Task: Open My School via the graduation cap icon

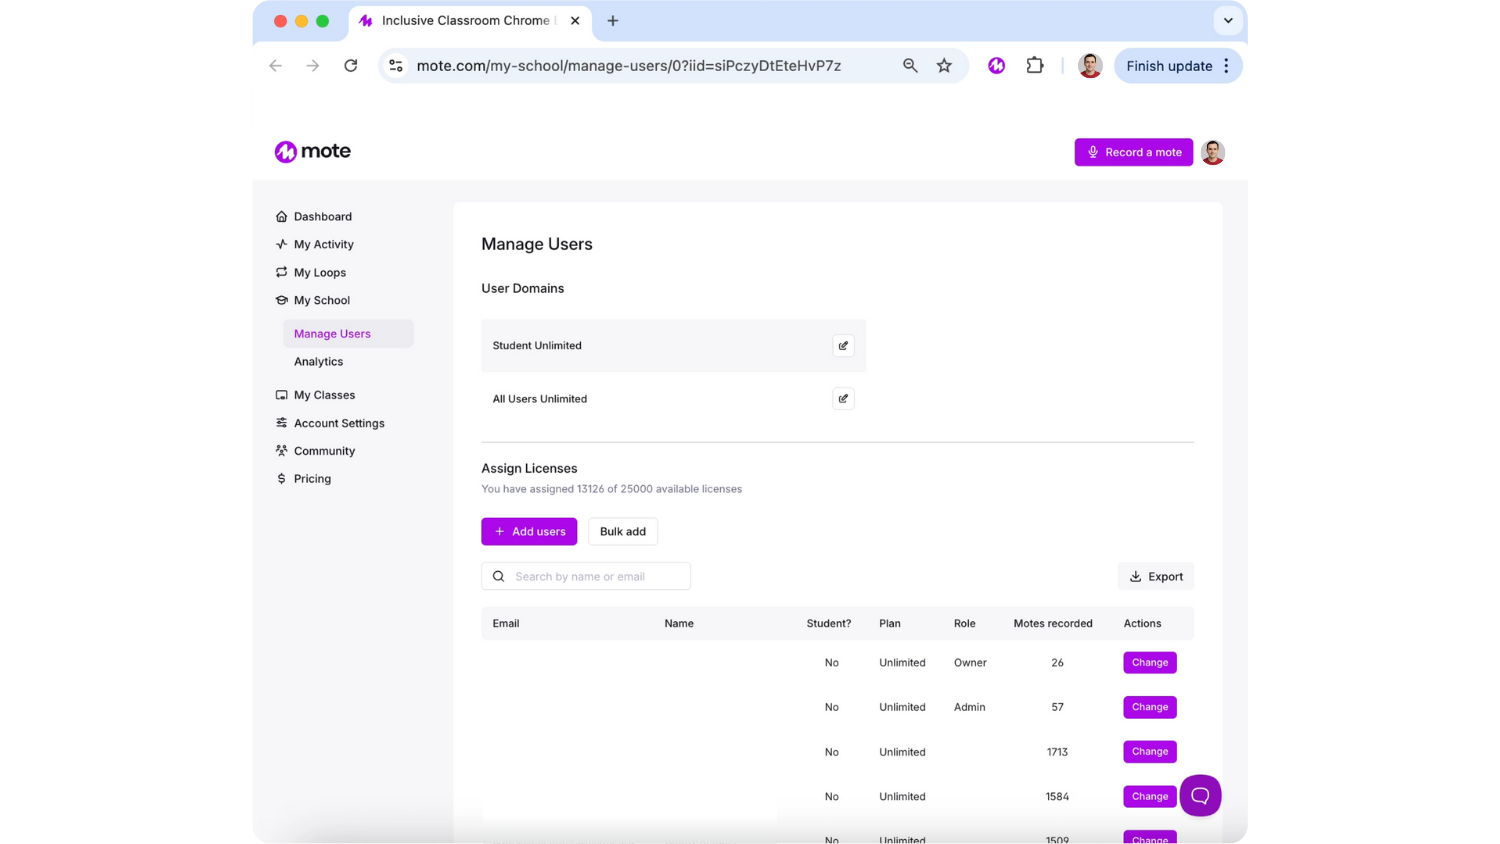Action: click(x=281, y=300)
